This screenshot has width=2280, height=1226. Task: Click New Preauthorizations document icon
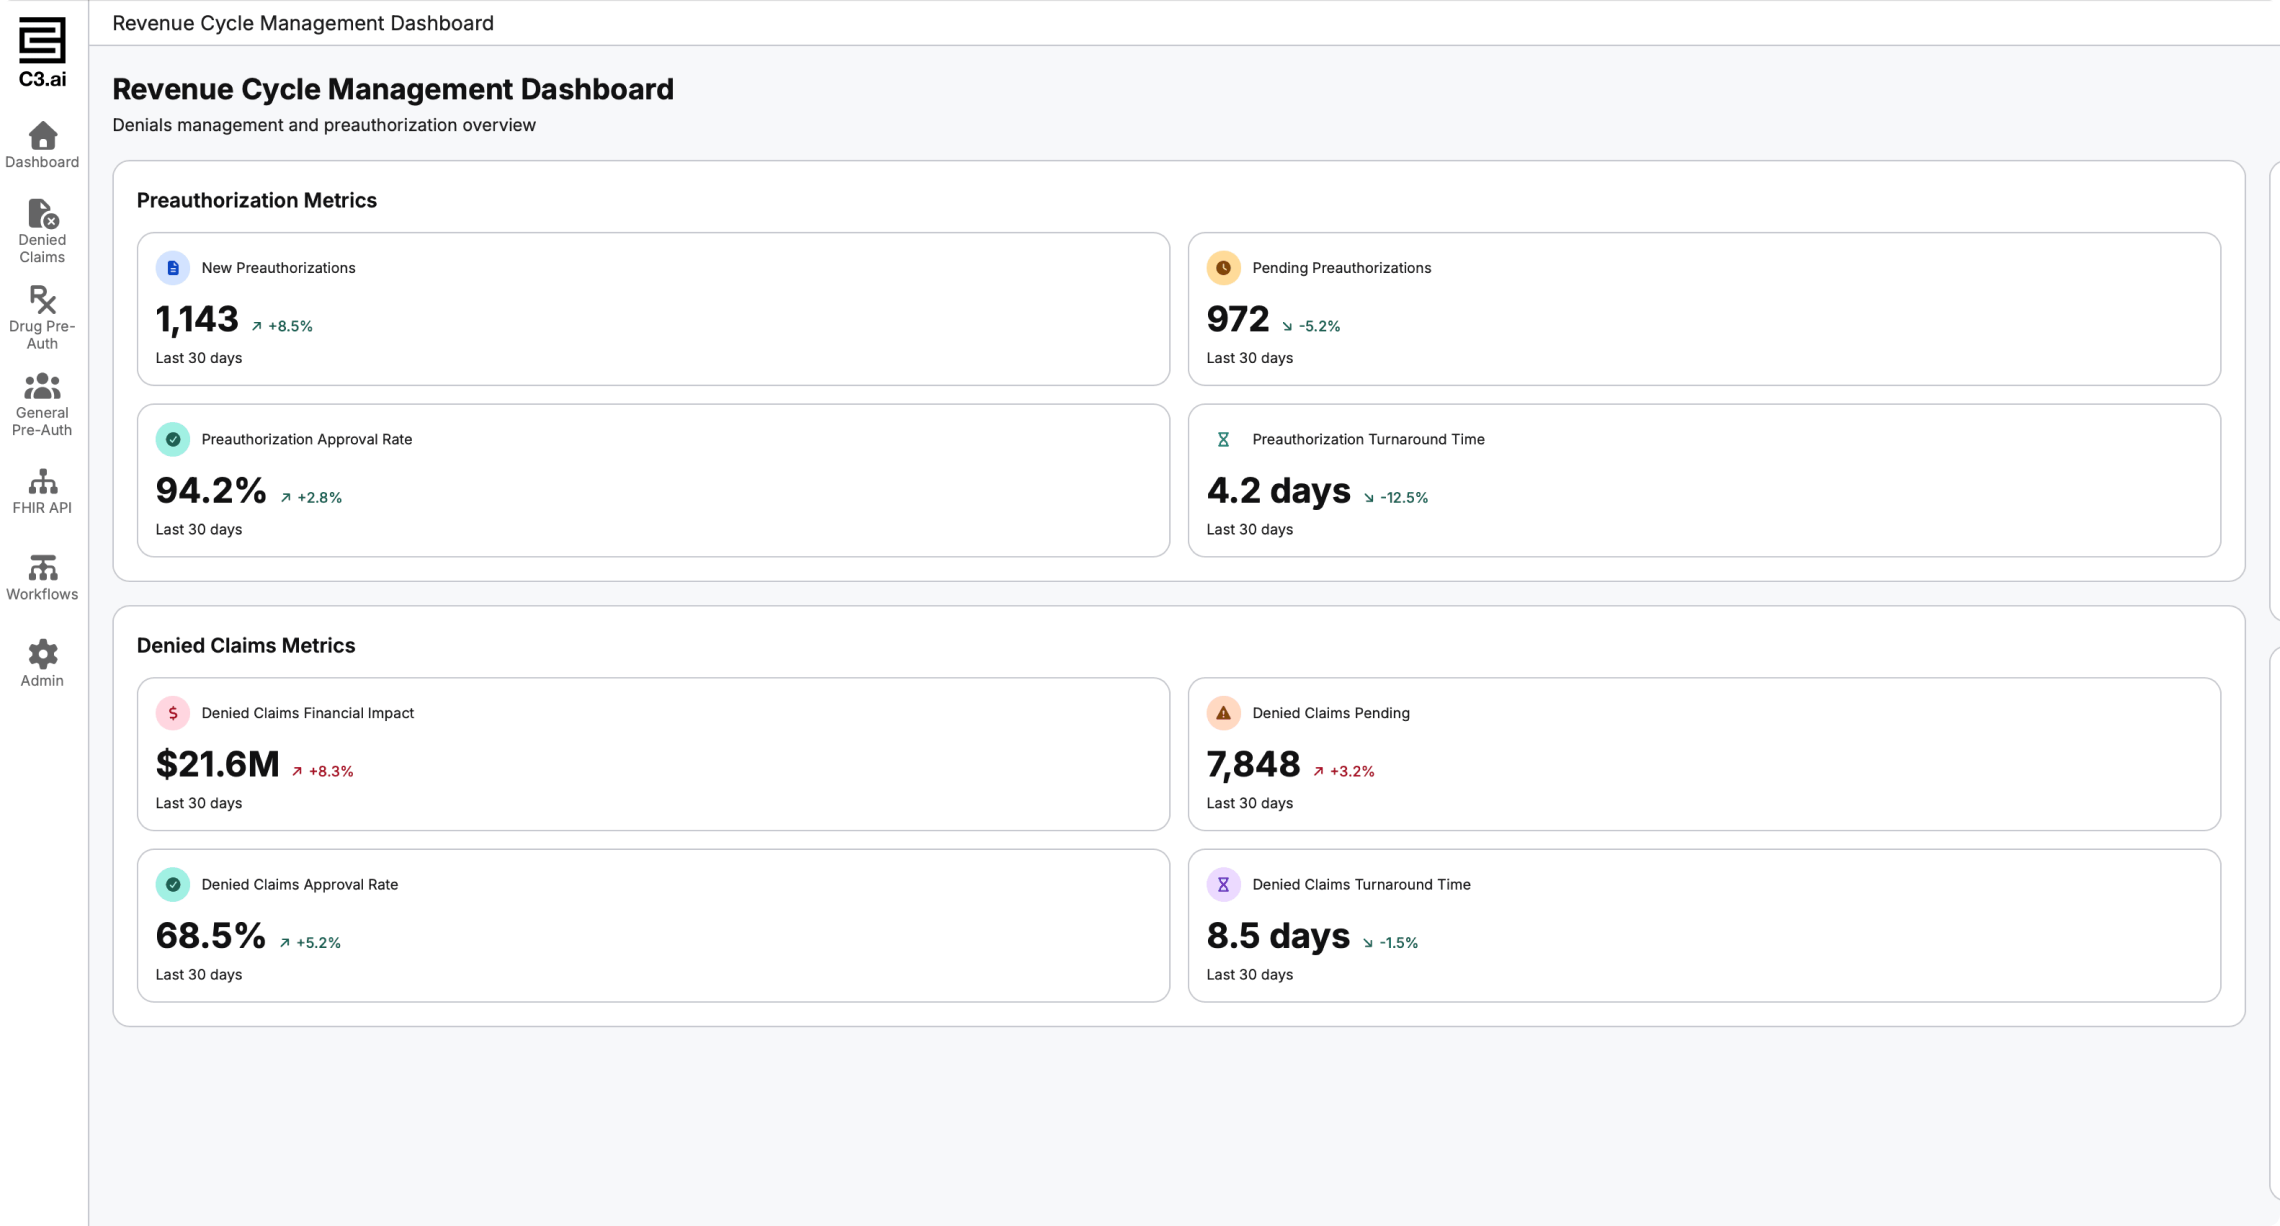tap(173, 268)
